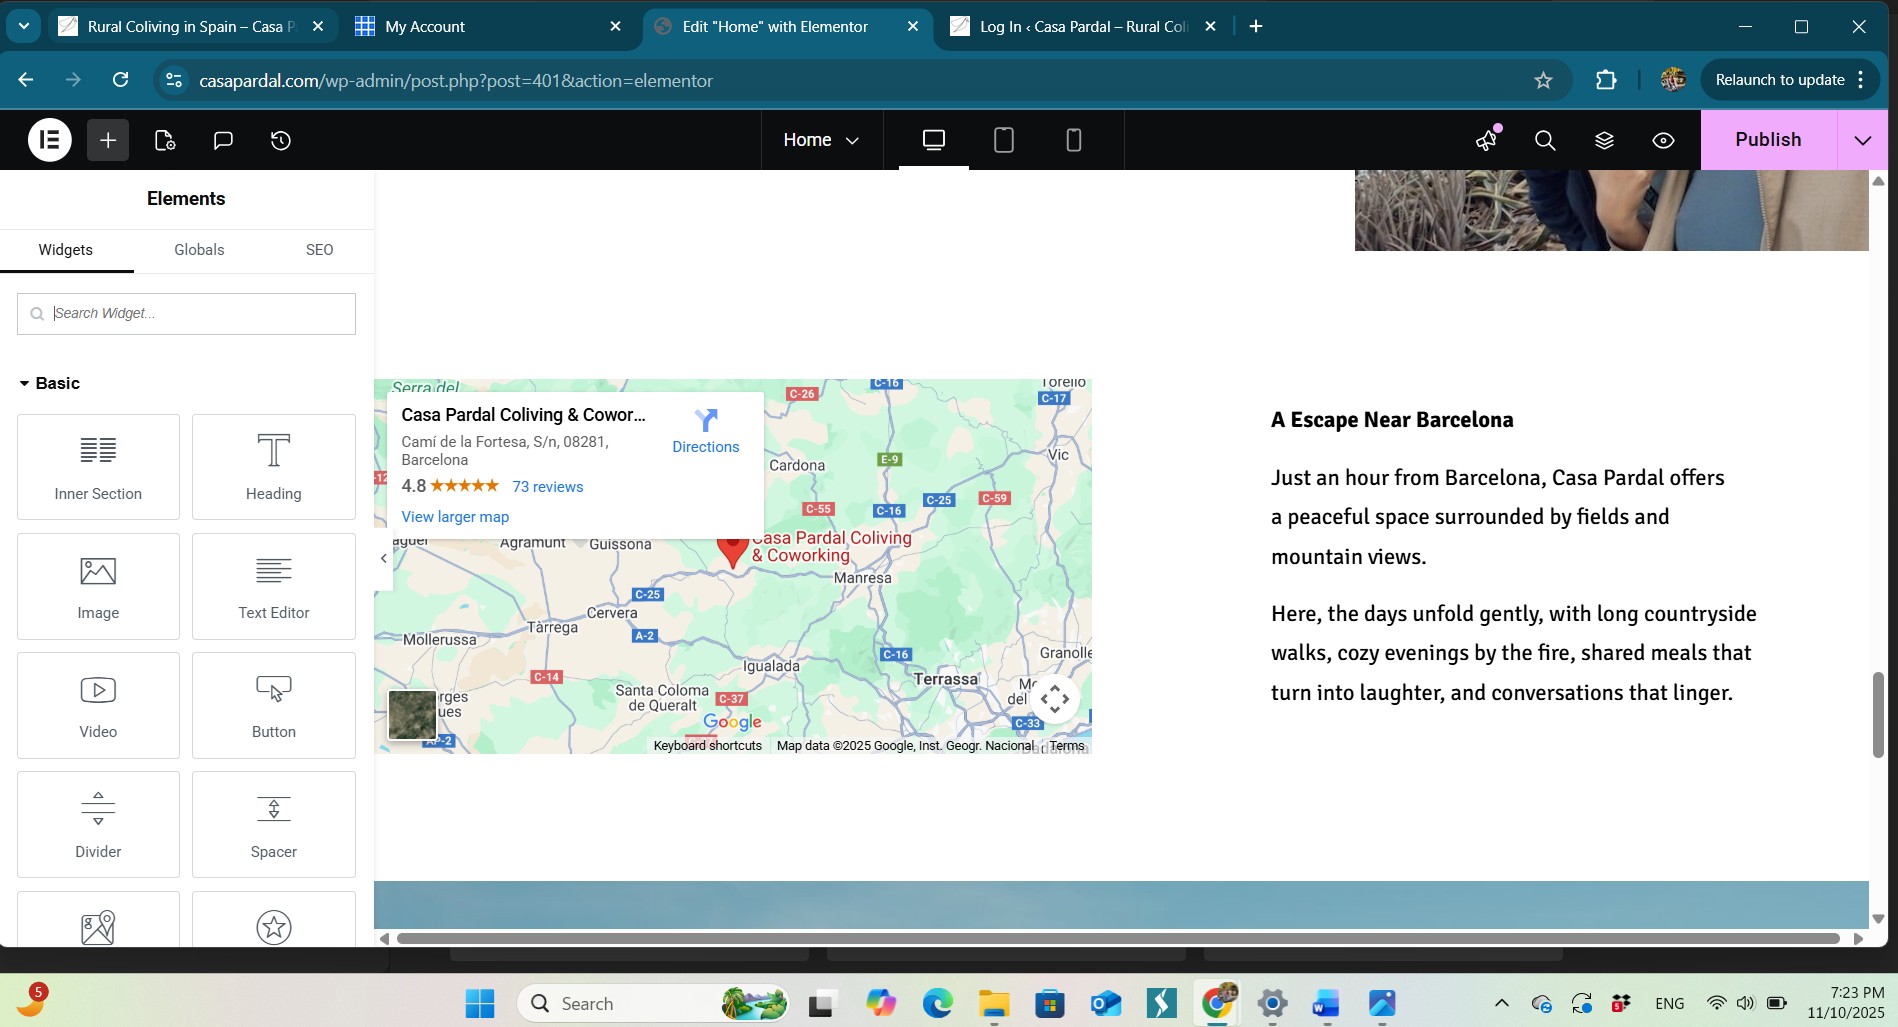The image size is (1898, 1027).
Task: Click the Publish button
Action: [x=1767, y=140]
